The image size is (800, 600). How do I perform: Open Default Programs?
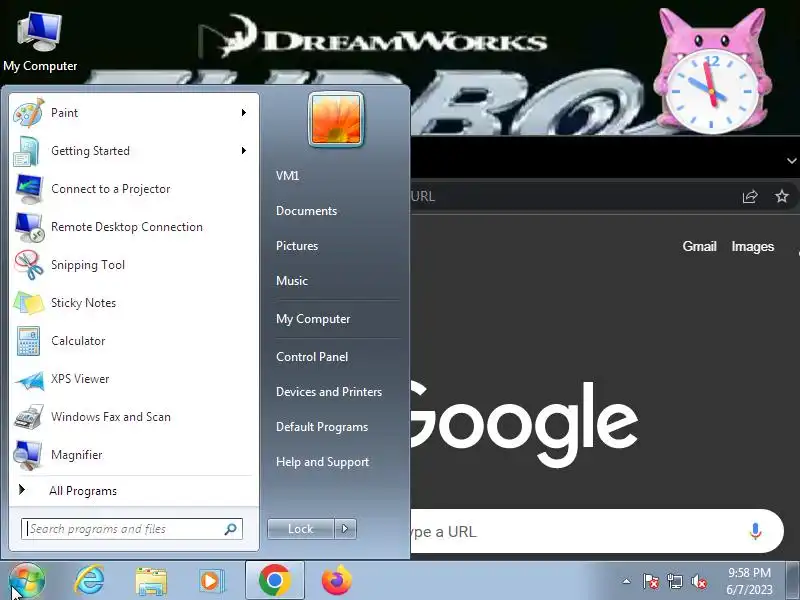[322, 427]
